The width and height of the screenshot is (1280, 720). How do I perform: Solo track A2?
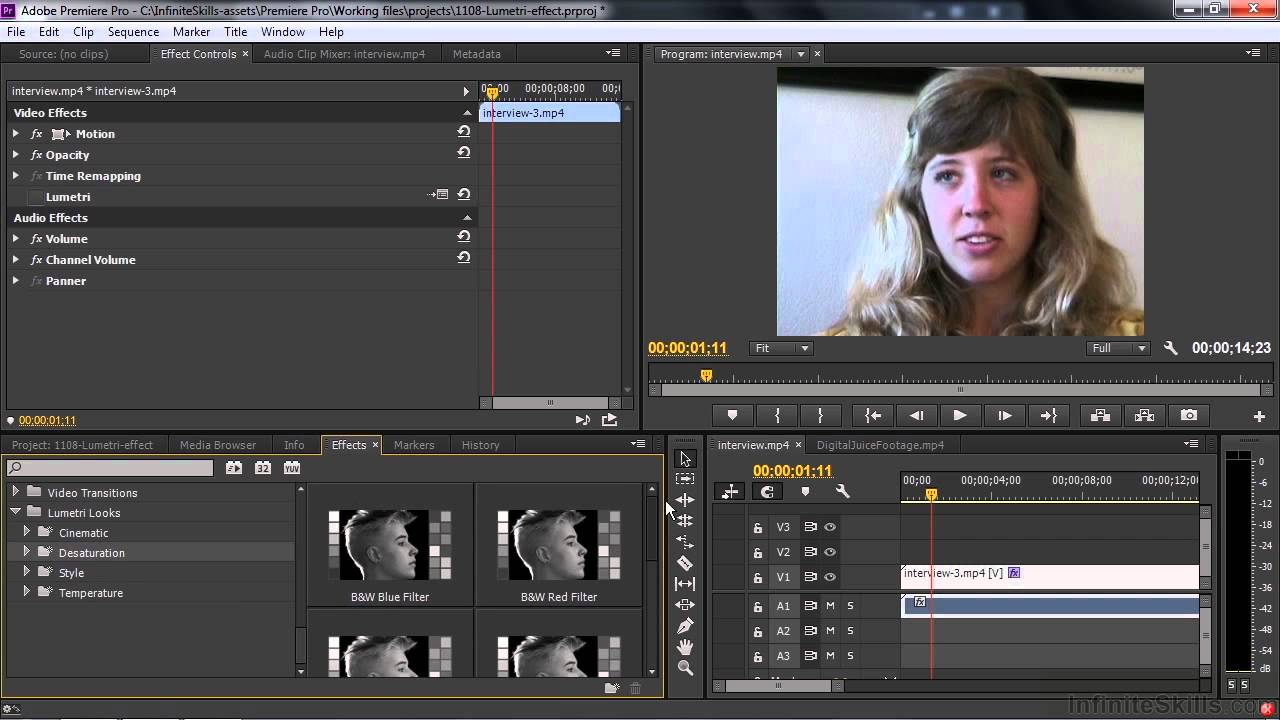(x=850, y=631)
